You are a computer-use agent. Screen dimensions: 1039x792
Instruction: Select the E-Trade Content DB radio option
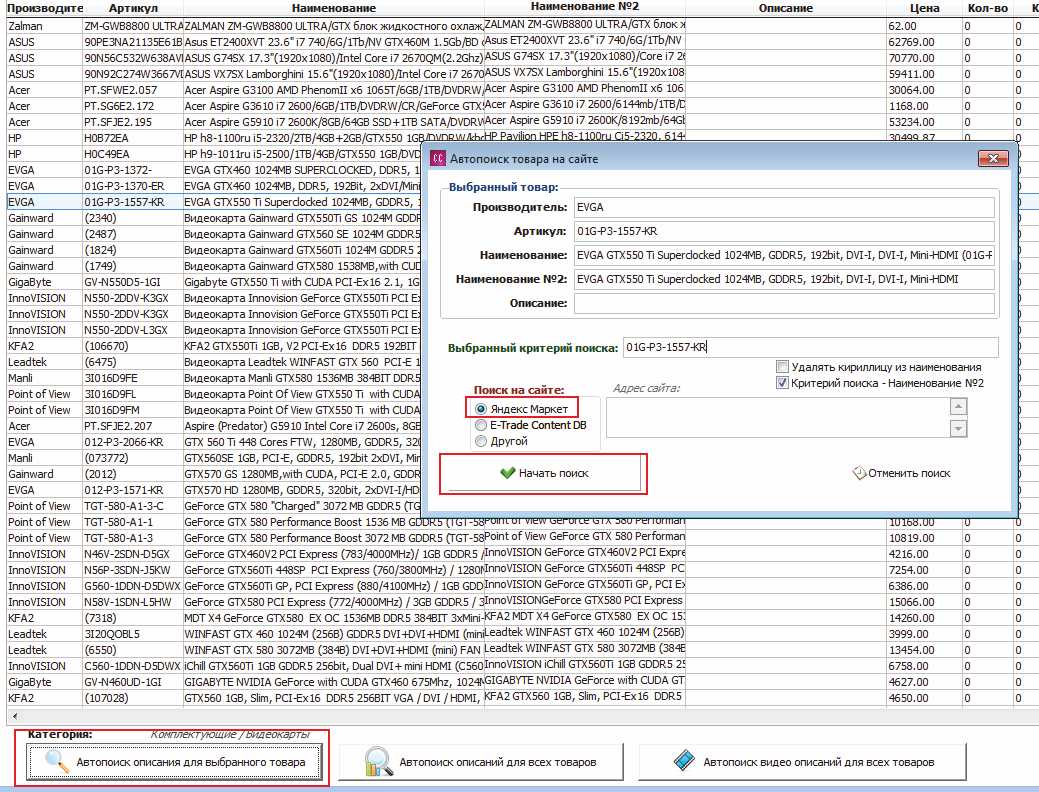coord(481,425)
